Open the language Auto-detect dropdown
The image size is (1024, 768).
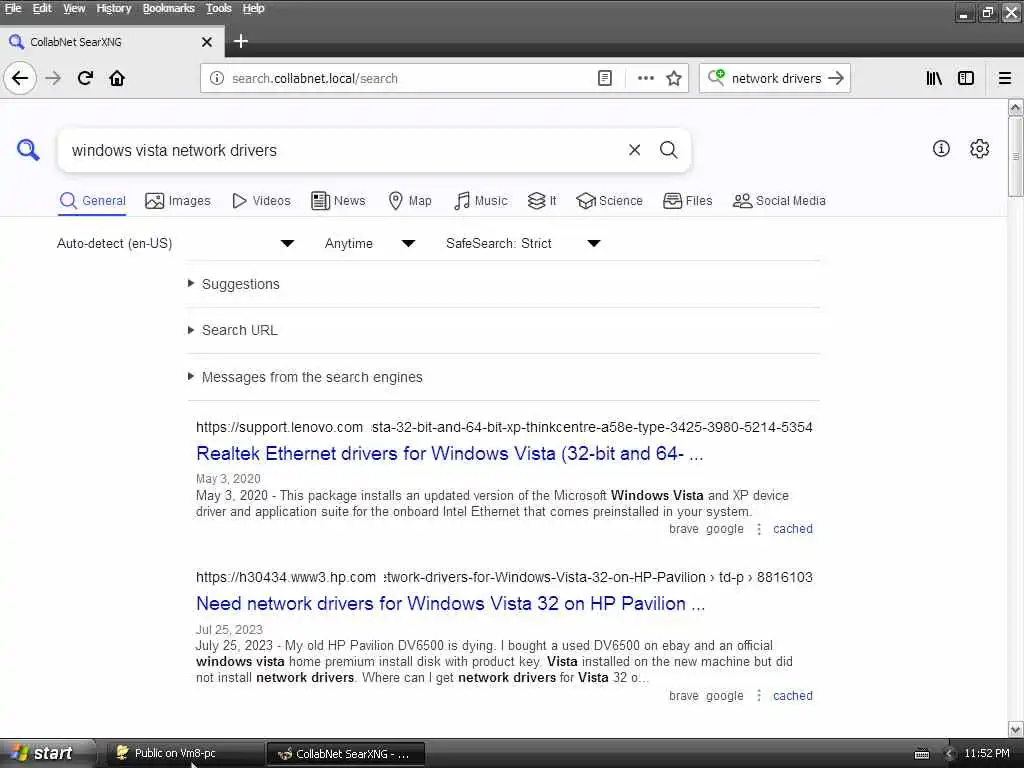coord(176,244)
